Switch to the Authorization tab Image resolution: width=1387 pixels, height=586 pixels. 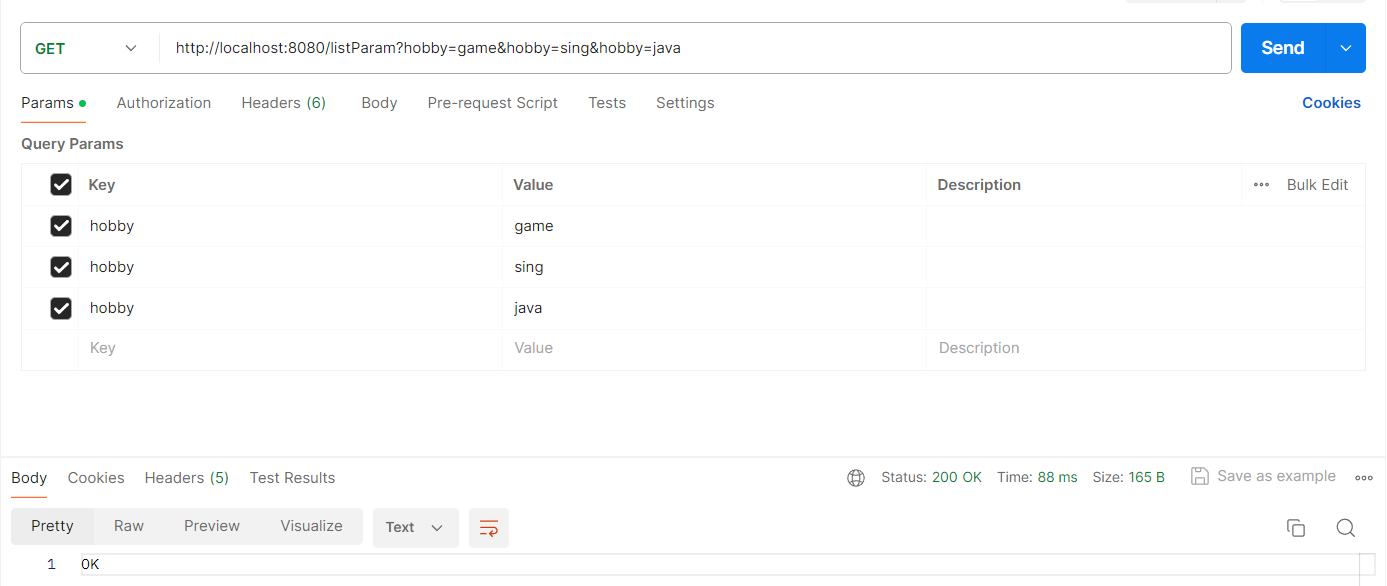coord(164,103)
